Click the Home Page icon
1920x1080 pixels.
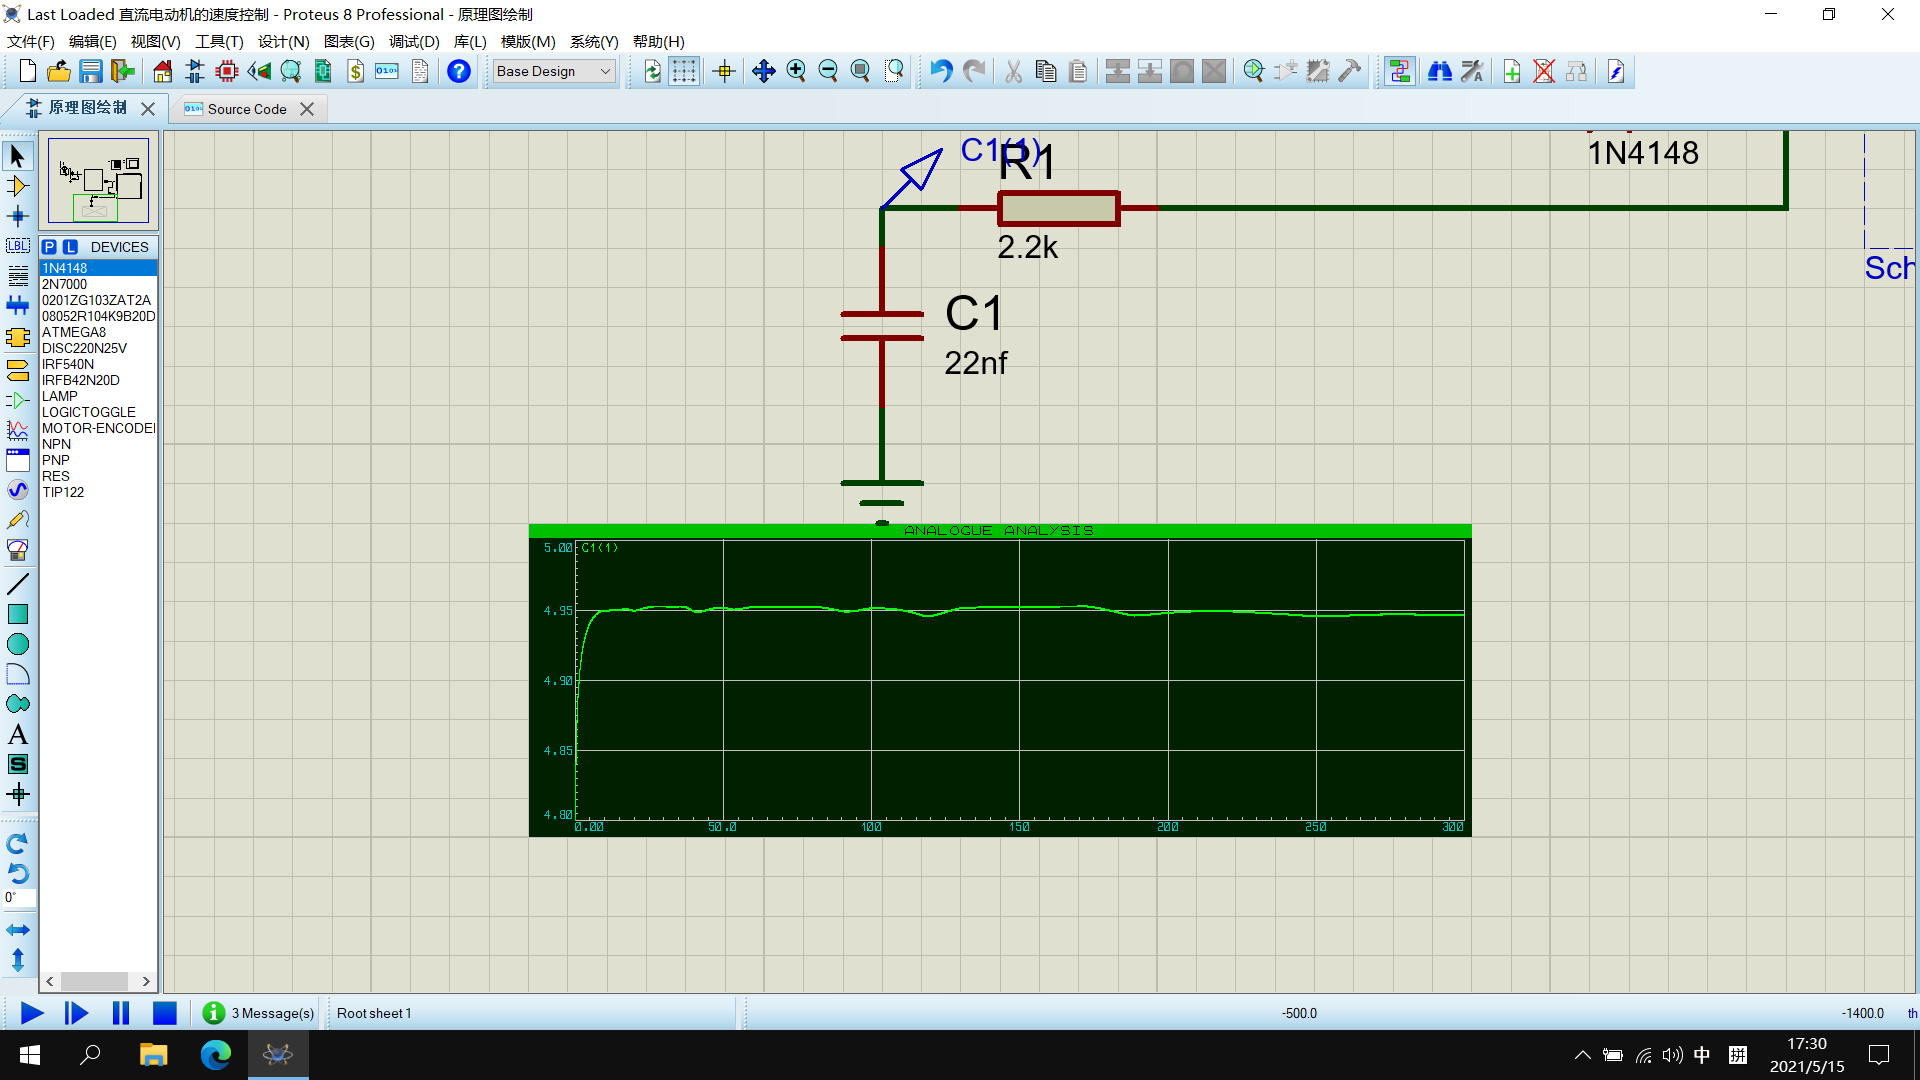pos(163,71)
